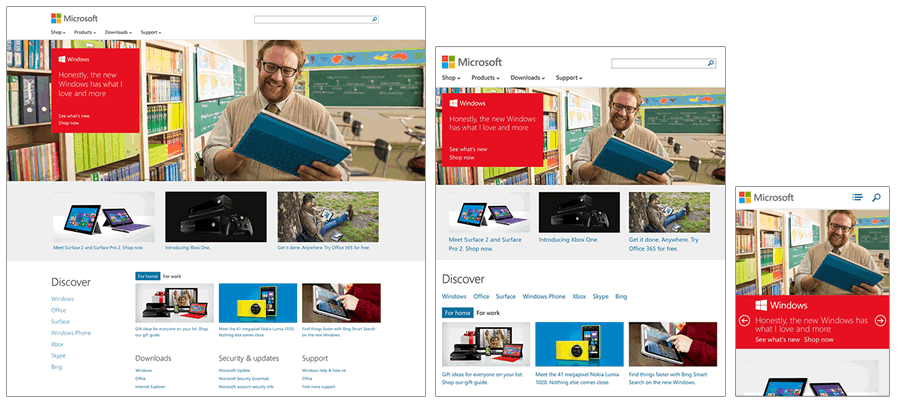Select the For home tab on the desktop-width page
The image size is (900, 405).
(x=148, y=277)
